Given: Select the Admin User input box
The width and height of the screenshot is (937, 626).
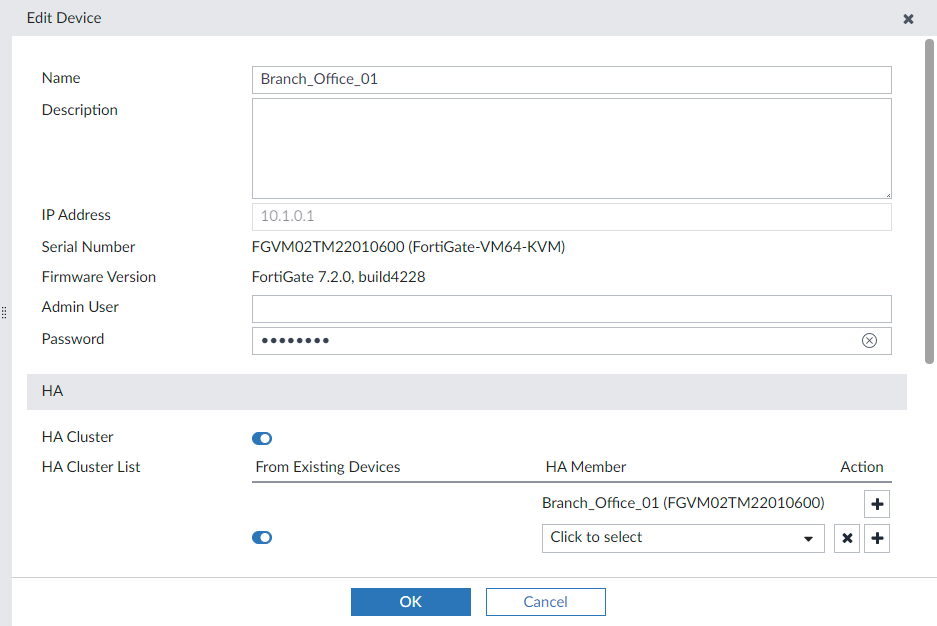Looking at the screenshot, I should 570,308.
